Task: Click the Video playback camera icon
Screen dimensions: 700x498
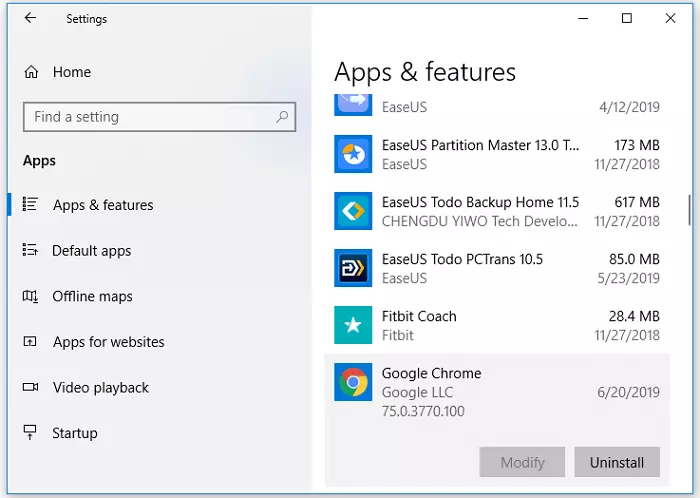Action: click(x=30, y=387)
